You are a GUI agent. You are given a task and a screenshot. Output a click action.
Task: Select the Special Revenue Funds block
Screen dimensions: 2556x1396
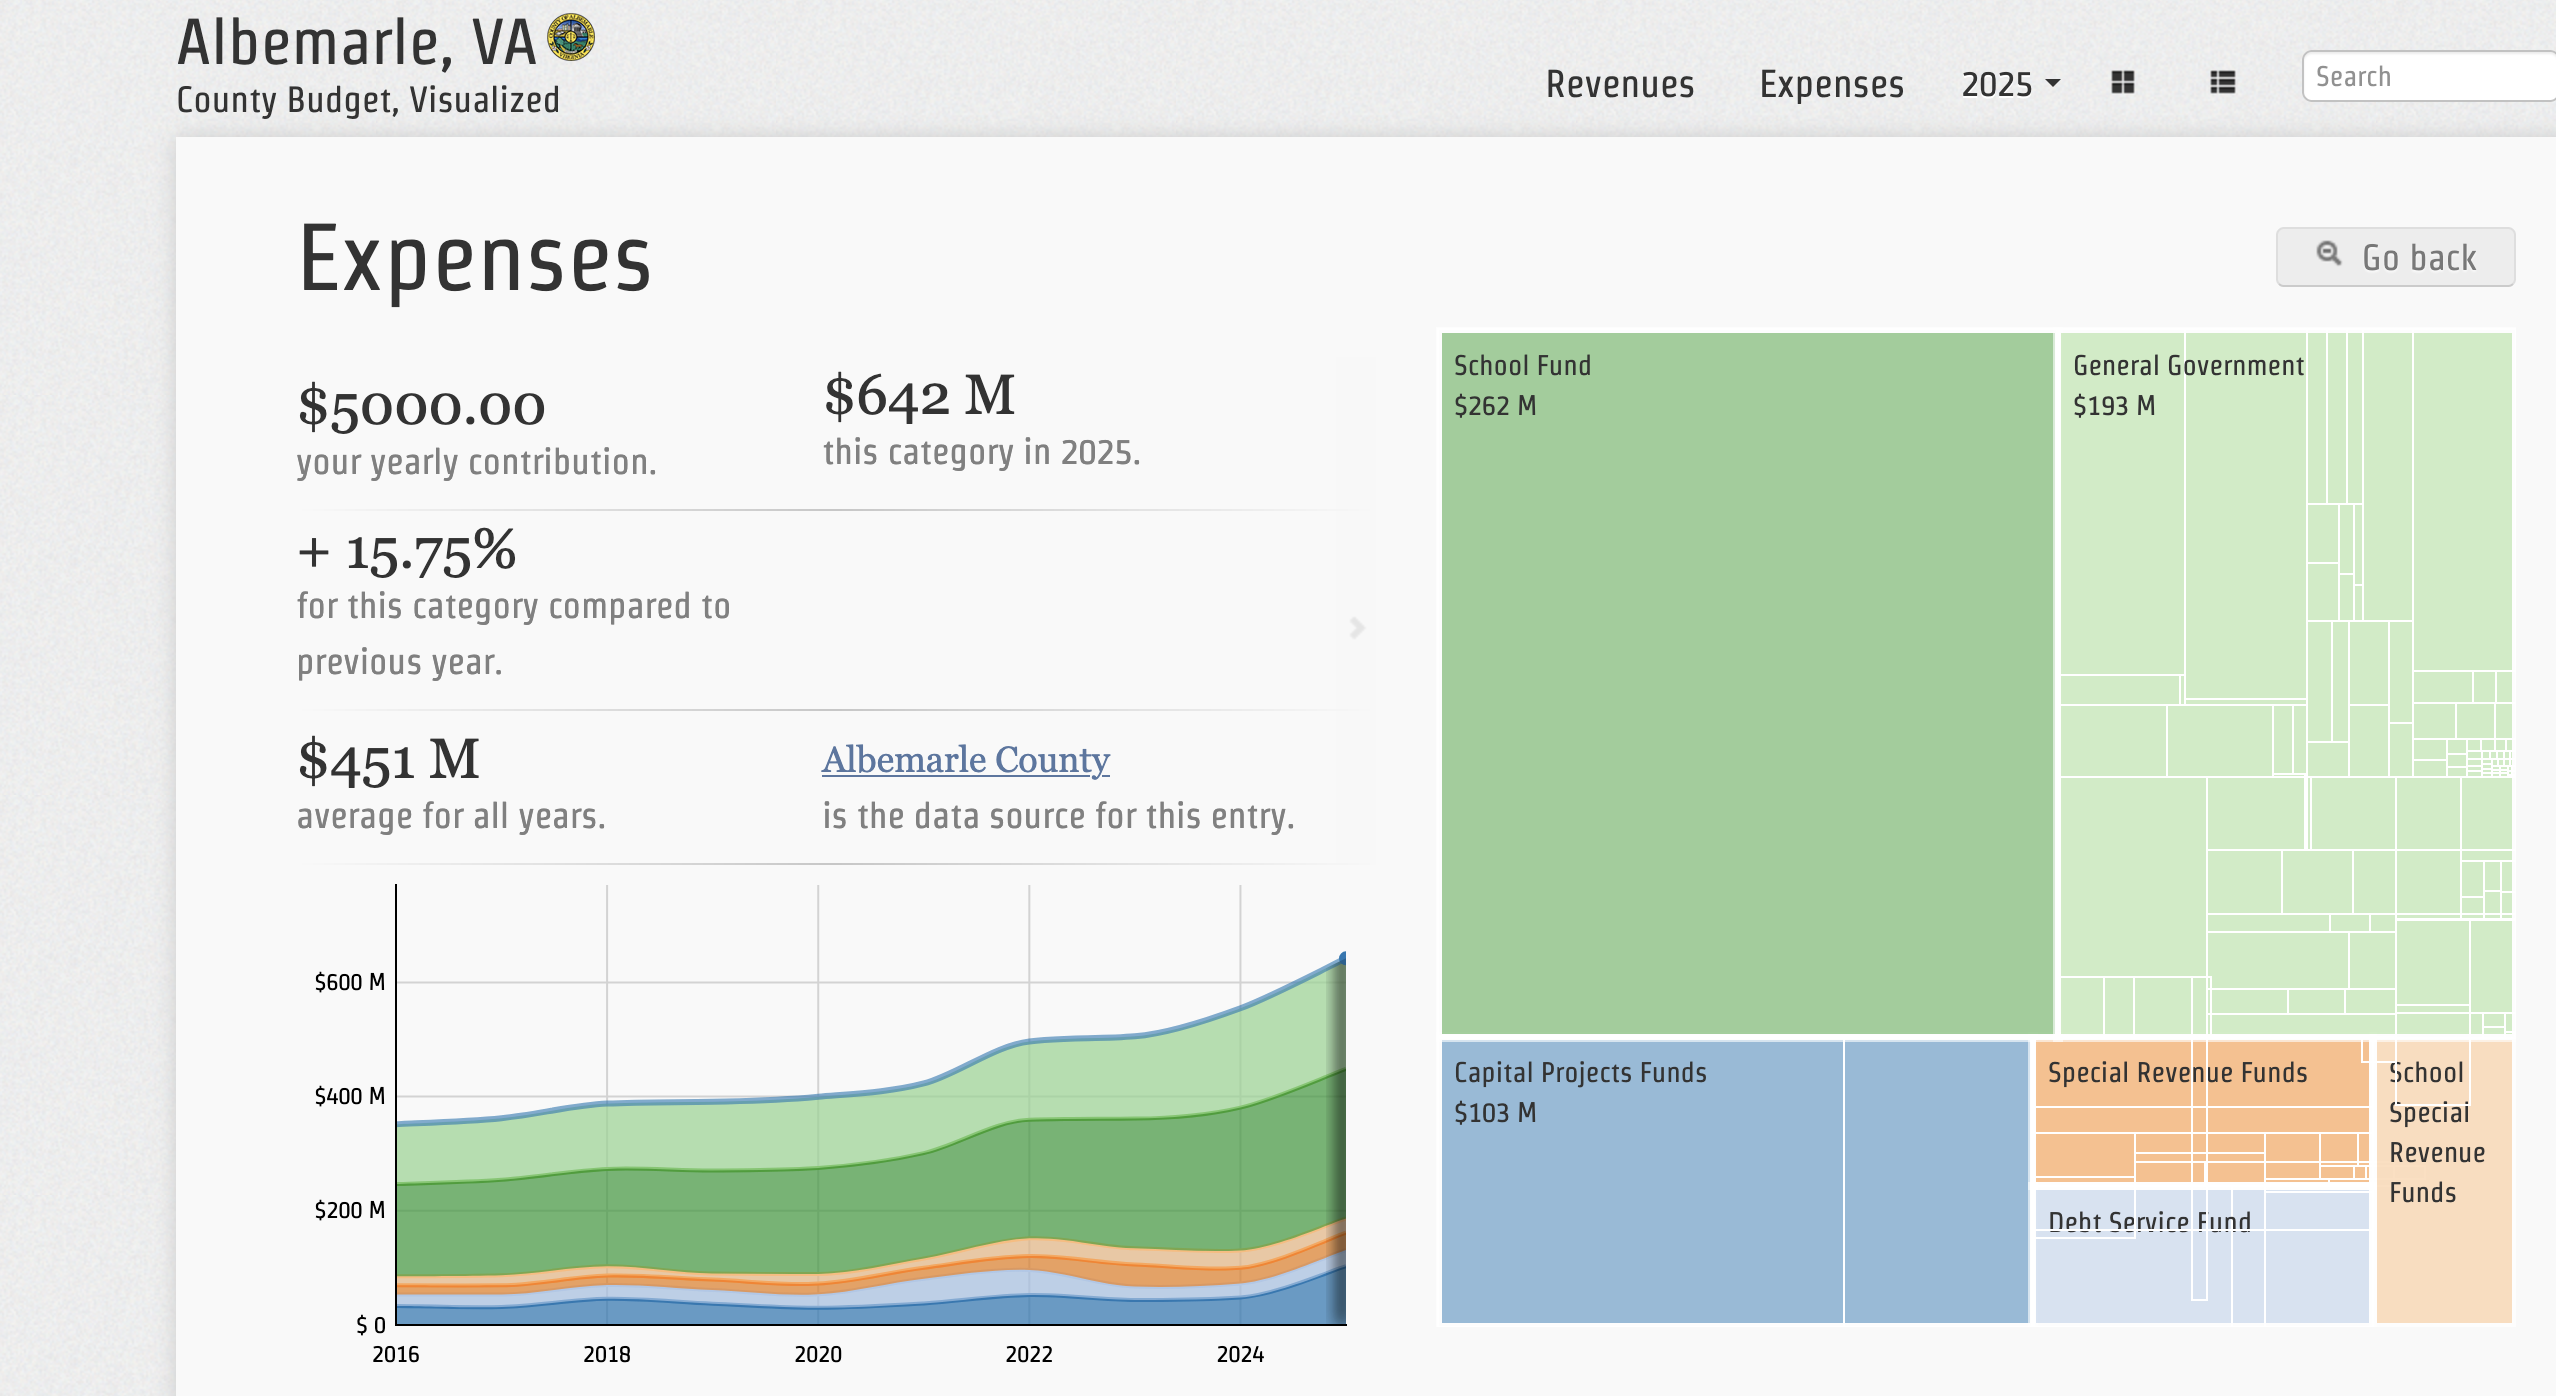(x=2202, y=1111)
